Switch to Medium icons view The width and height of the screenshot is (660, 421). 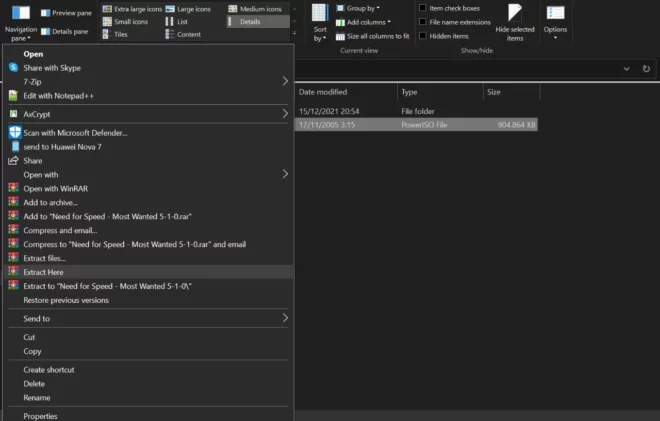(x=255, y=9)
